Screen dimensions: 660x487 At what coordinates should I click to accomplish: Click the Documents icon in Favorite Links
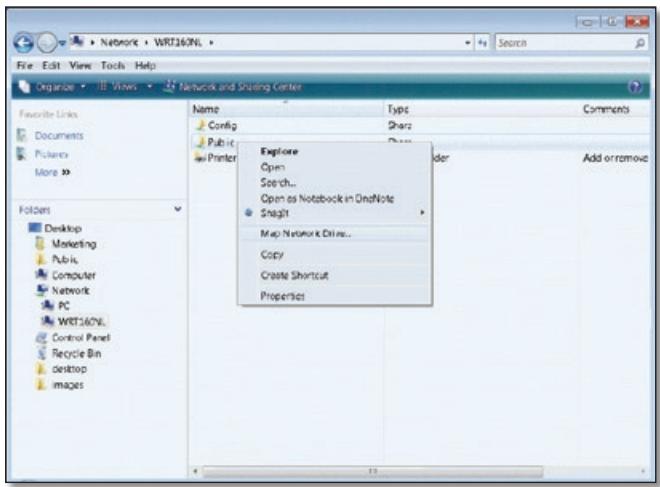22,135
